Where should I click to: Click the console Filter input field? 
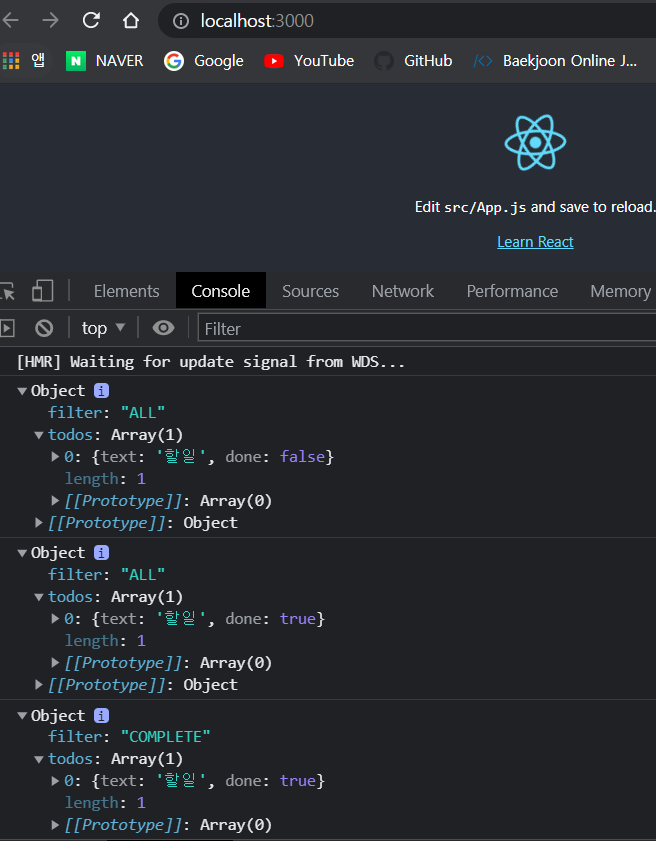coord(427,328)
